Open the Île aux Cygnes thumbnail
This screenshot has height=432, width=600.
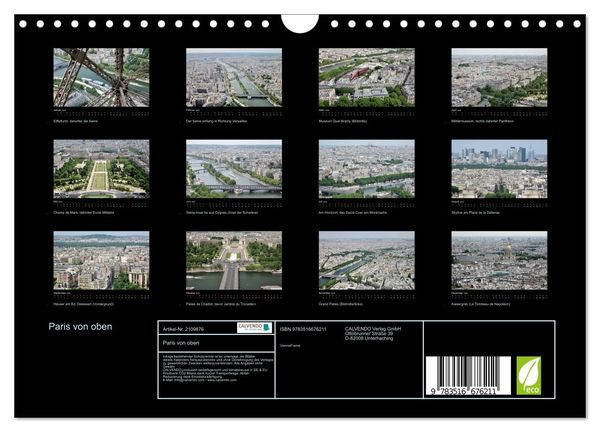(234, 169)
